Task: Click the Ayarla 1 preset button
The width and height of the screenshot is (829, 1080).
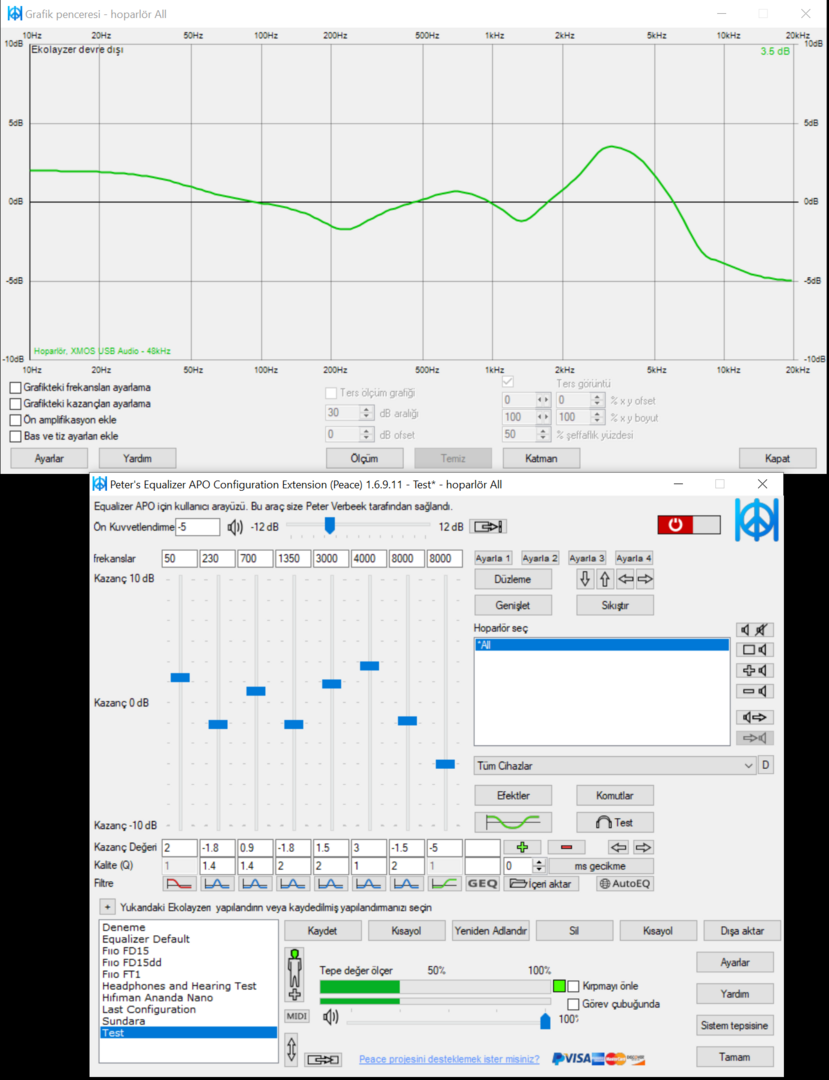Action: point(493,558)
